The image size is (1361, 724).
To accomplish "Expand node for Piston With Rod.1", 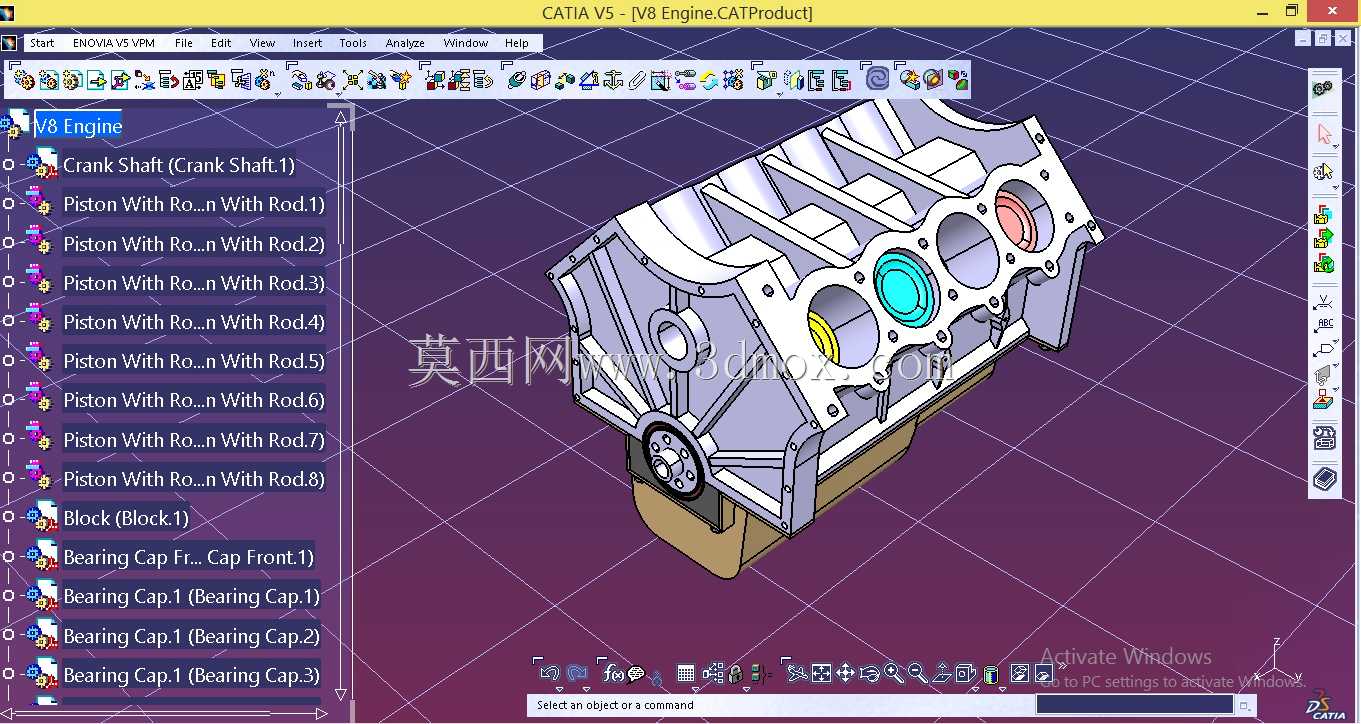I will coord(9,204).
